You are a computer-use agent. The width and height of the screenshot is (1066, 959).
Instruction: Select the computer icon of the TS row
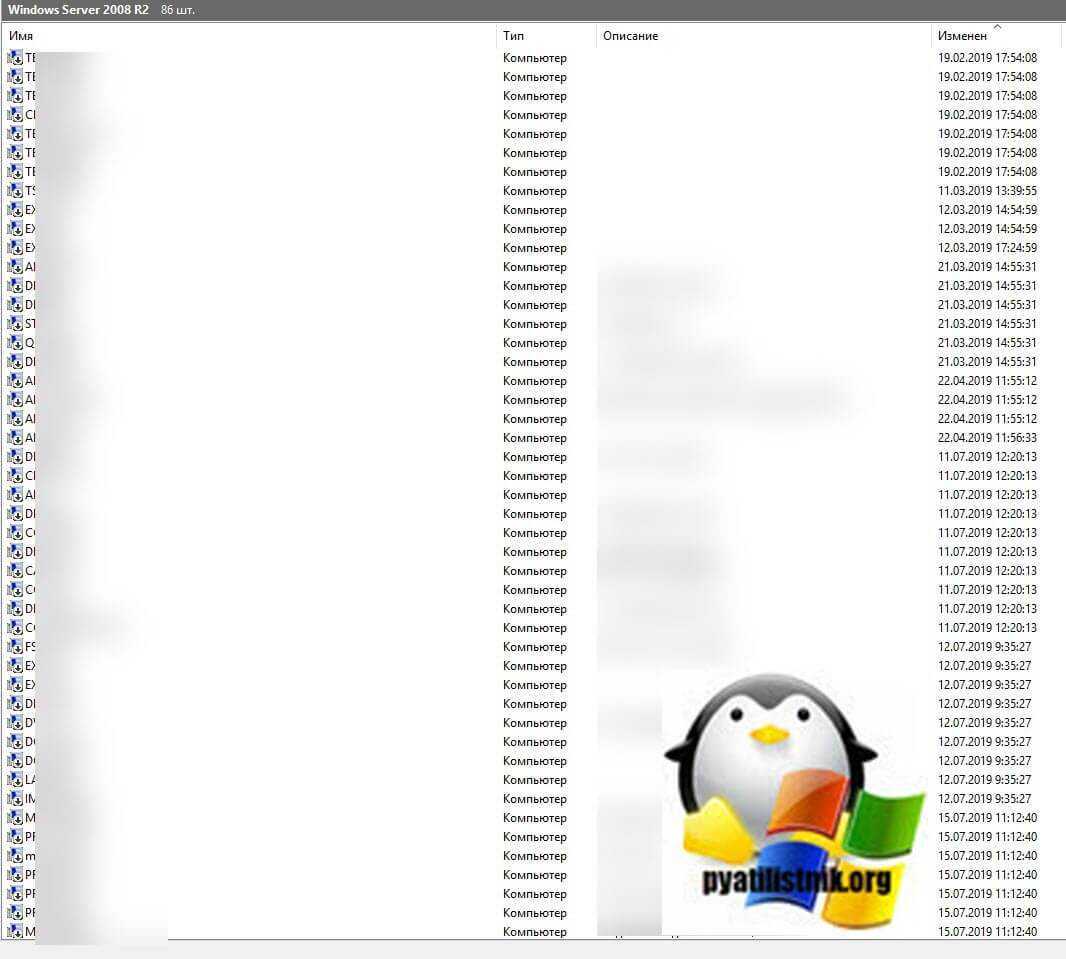[x=15, y=191]
